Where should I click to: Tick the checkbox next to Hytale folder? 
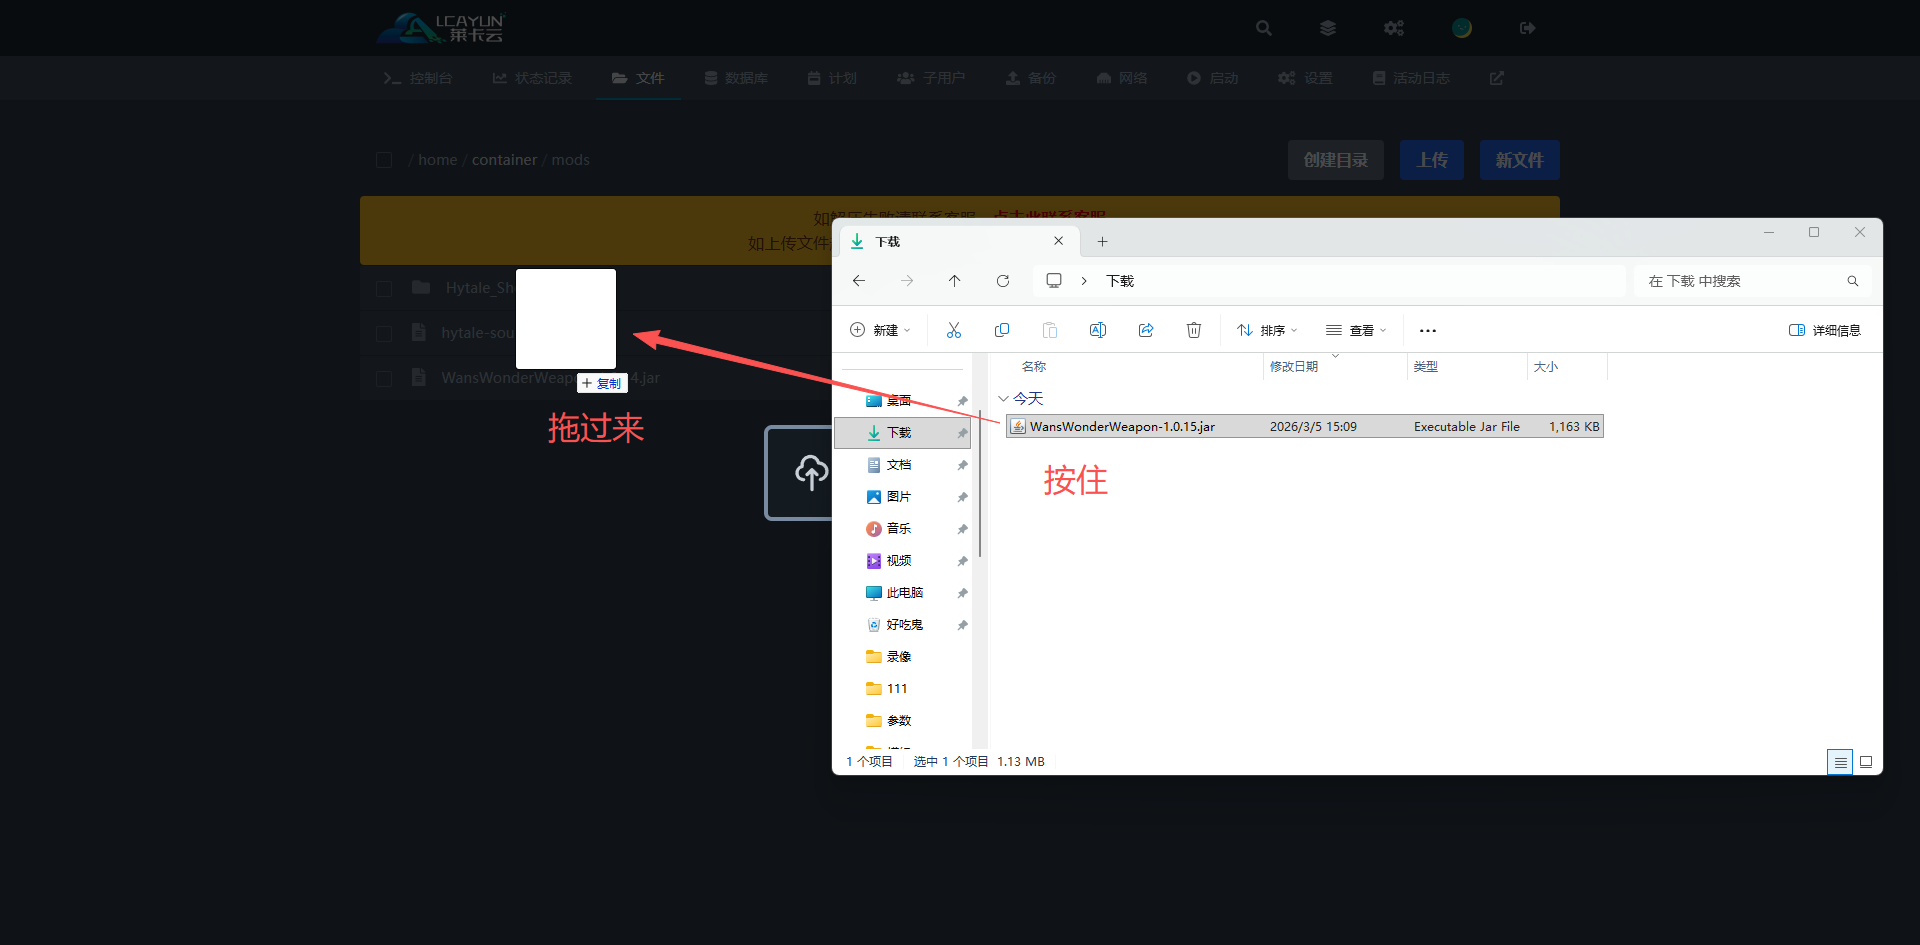click(384, 288)
